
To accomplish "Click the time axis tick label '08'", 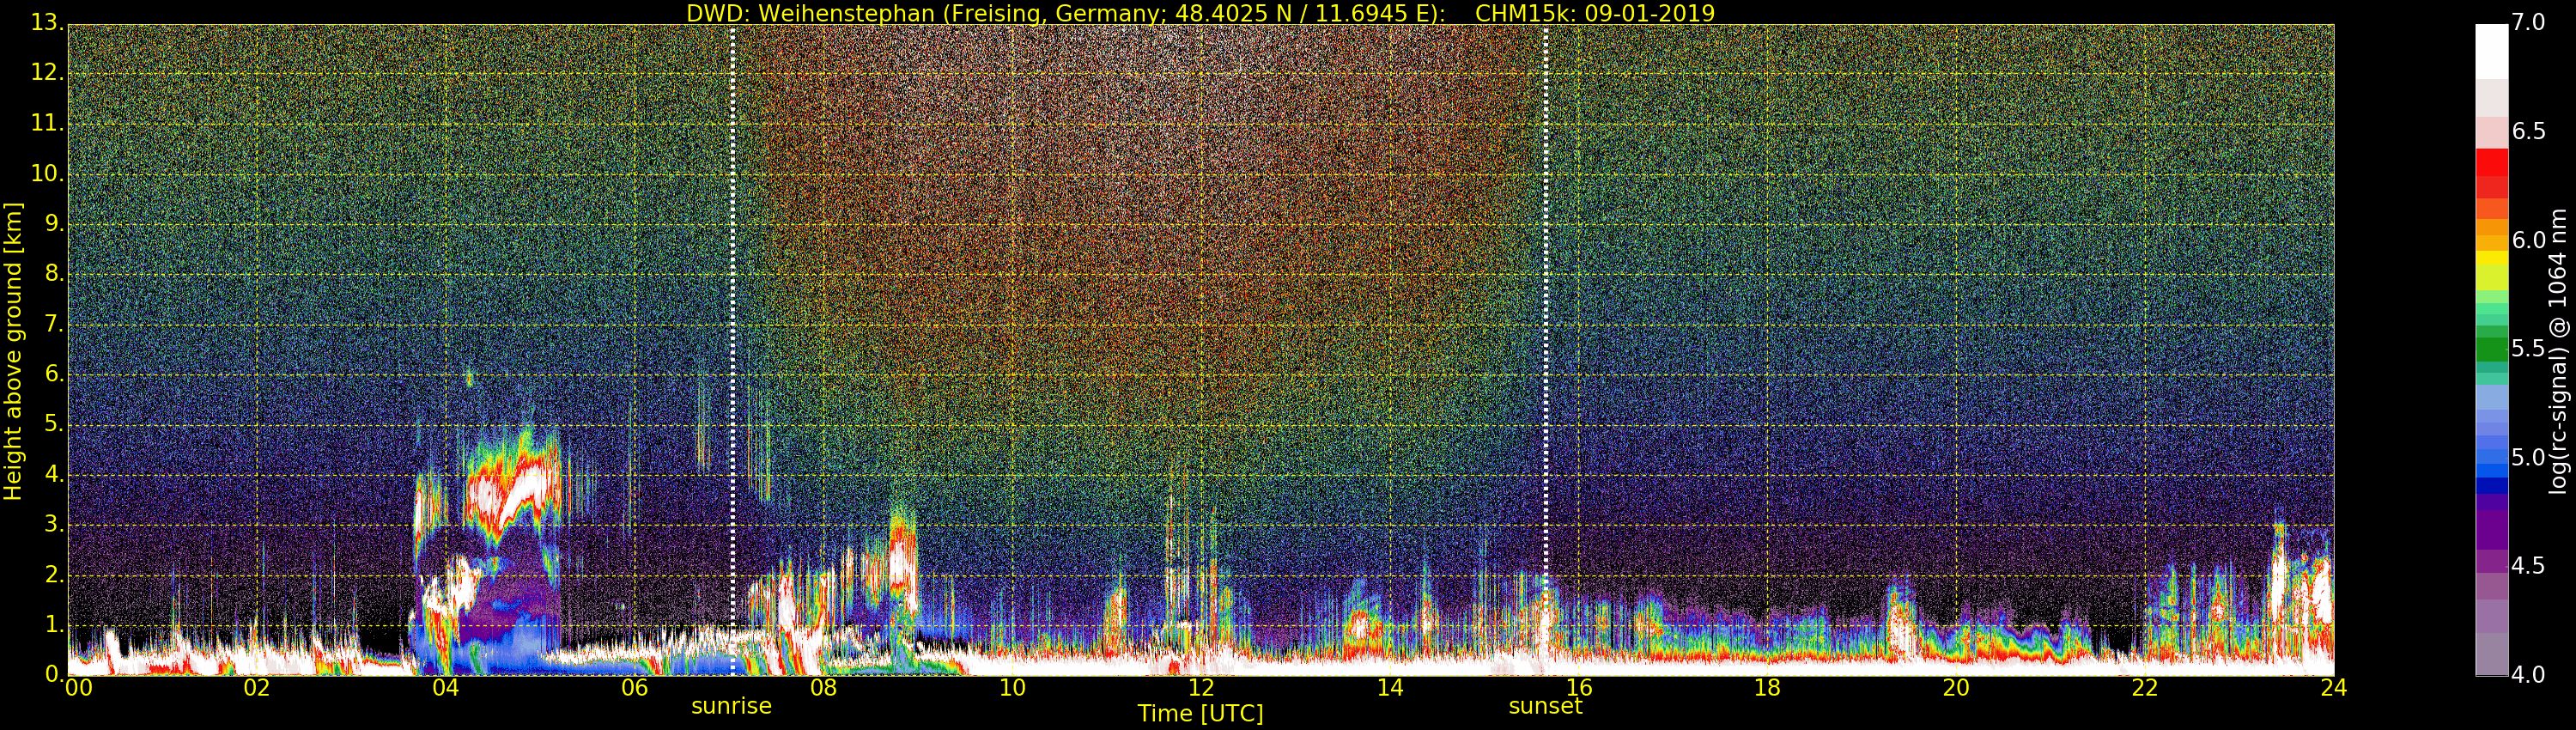I will [823, 688].
